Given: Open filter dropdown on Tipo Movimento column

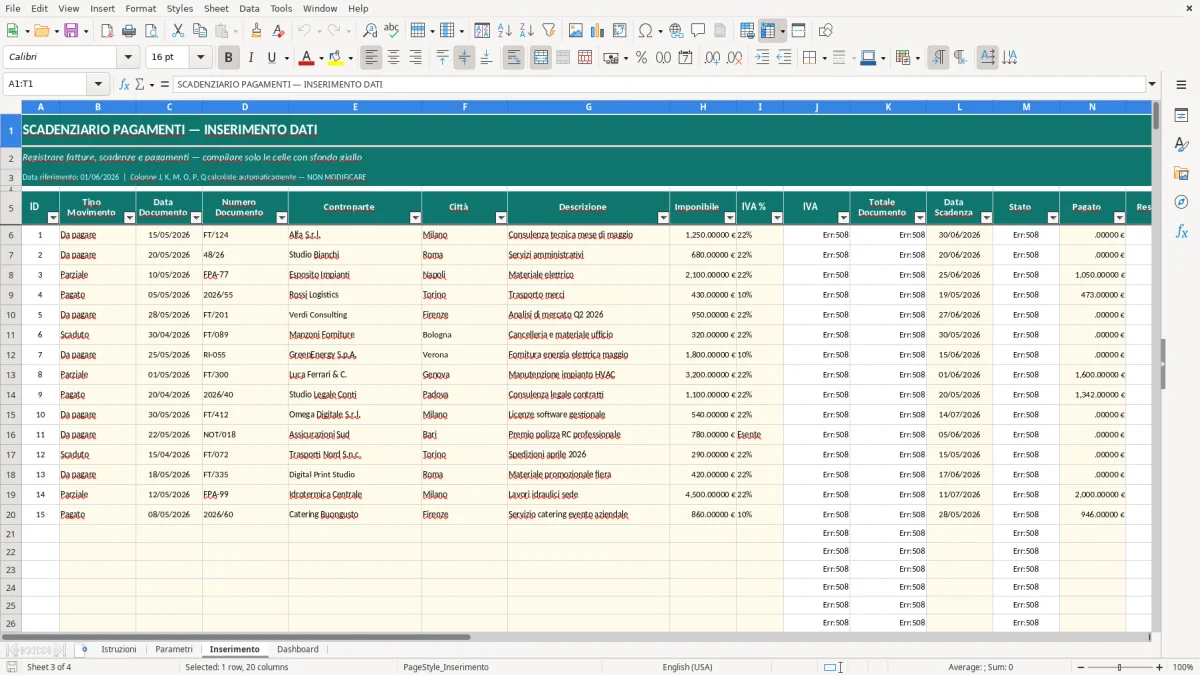Looking at the screenshot, I should click(x=128, y=218).
